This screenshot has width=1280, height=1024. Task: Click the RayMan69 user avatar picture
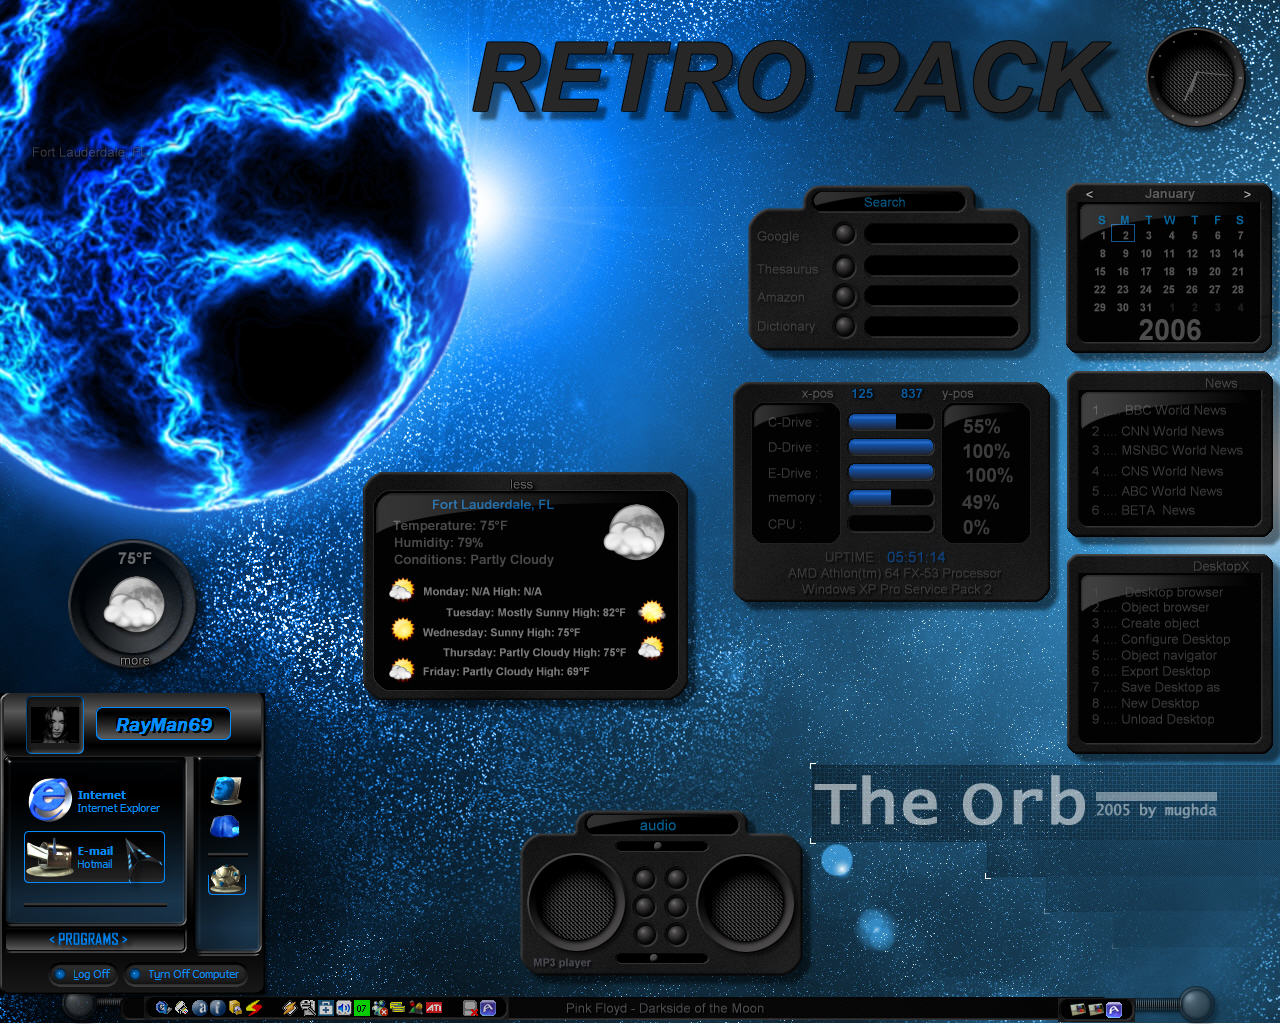point(55,724)
